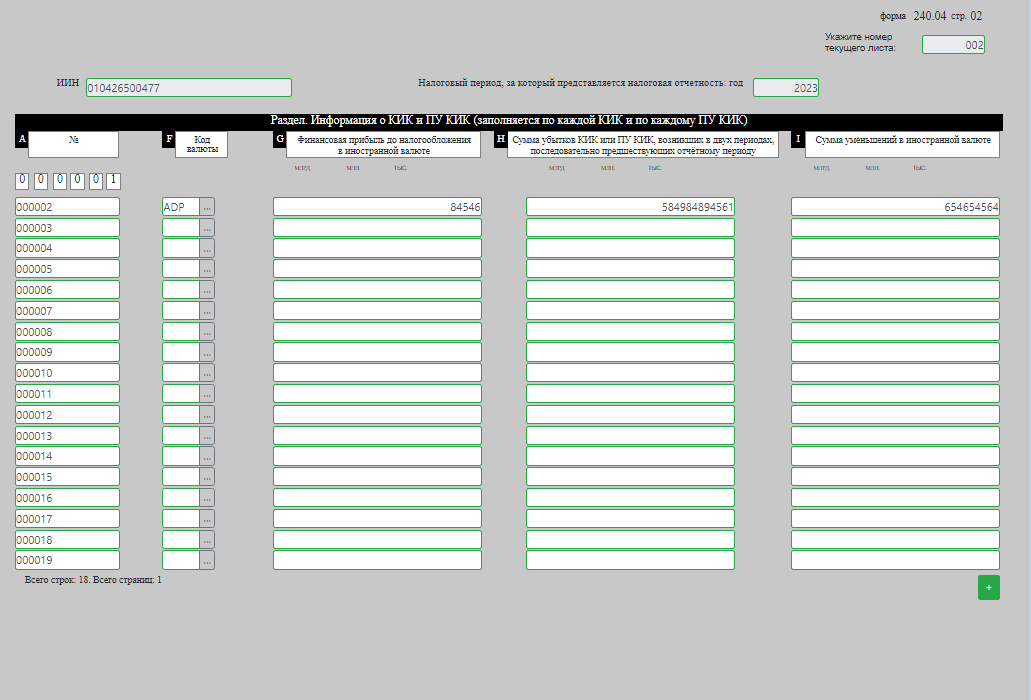Click currency code text field in row 000006
This screenshot has height=700, width=1031.
point(181,290)
